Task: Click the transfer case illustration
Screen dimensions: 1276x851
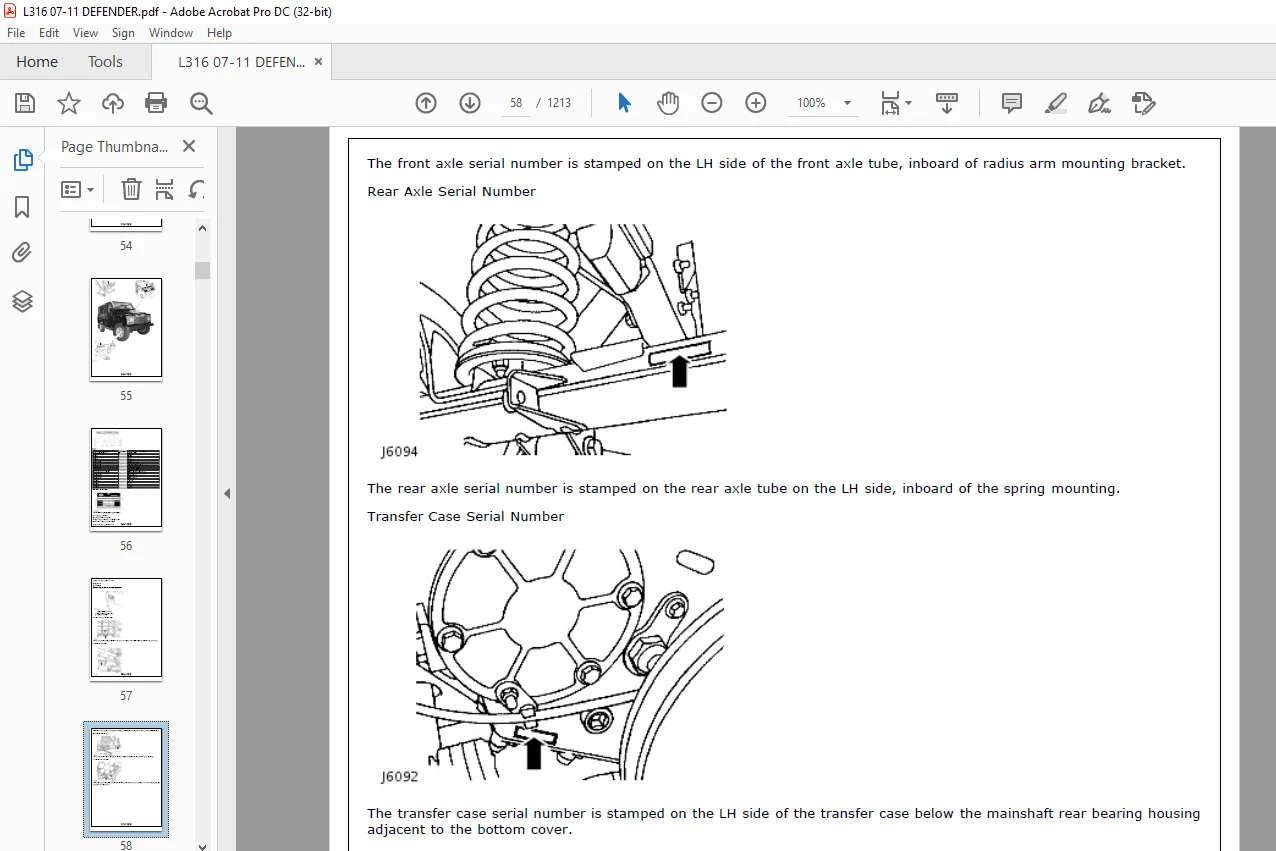Action: click(569, 664)
